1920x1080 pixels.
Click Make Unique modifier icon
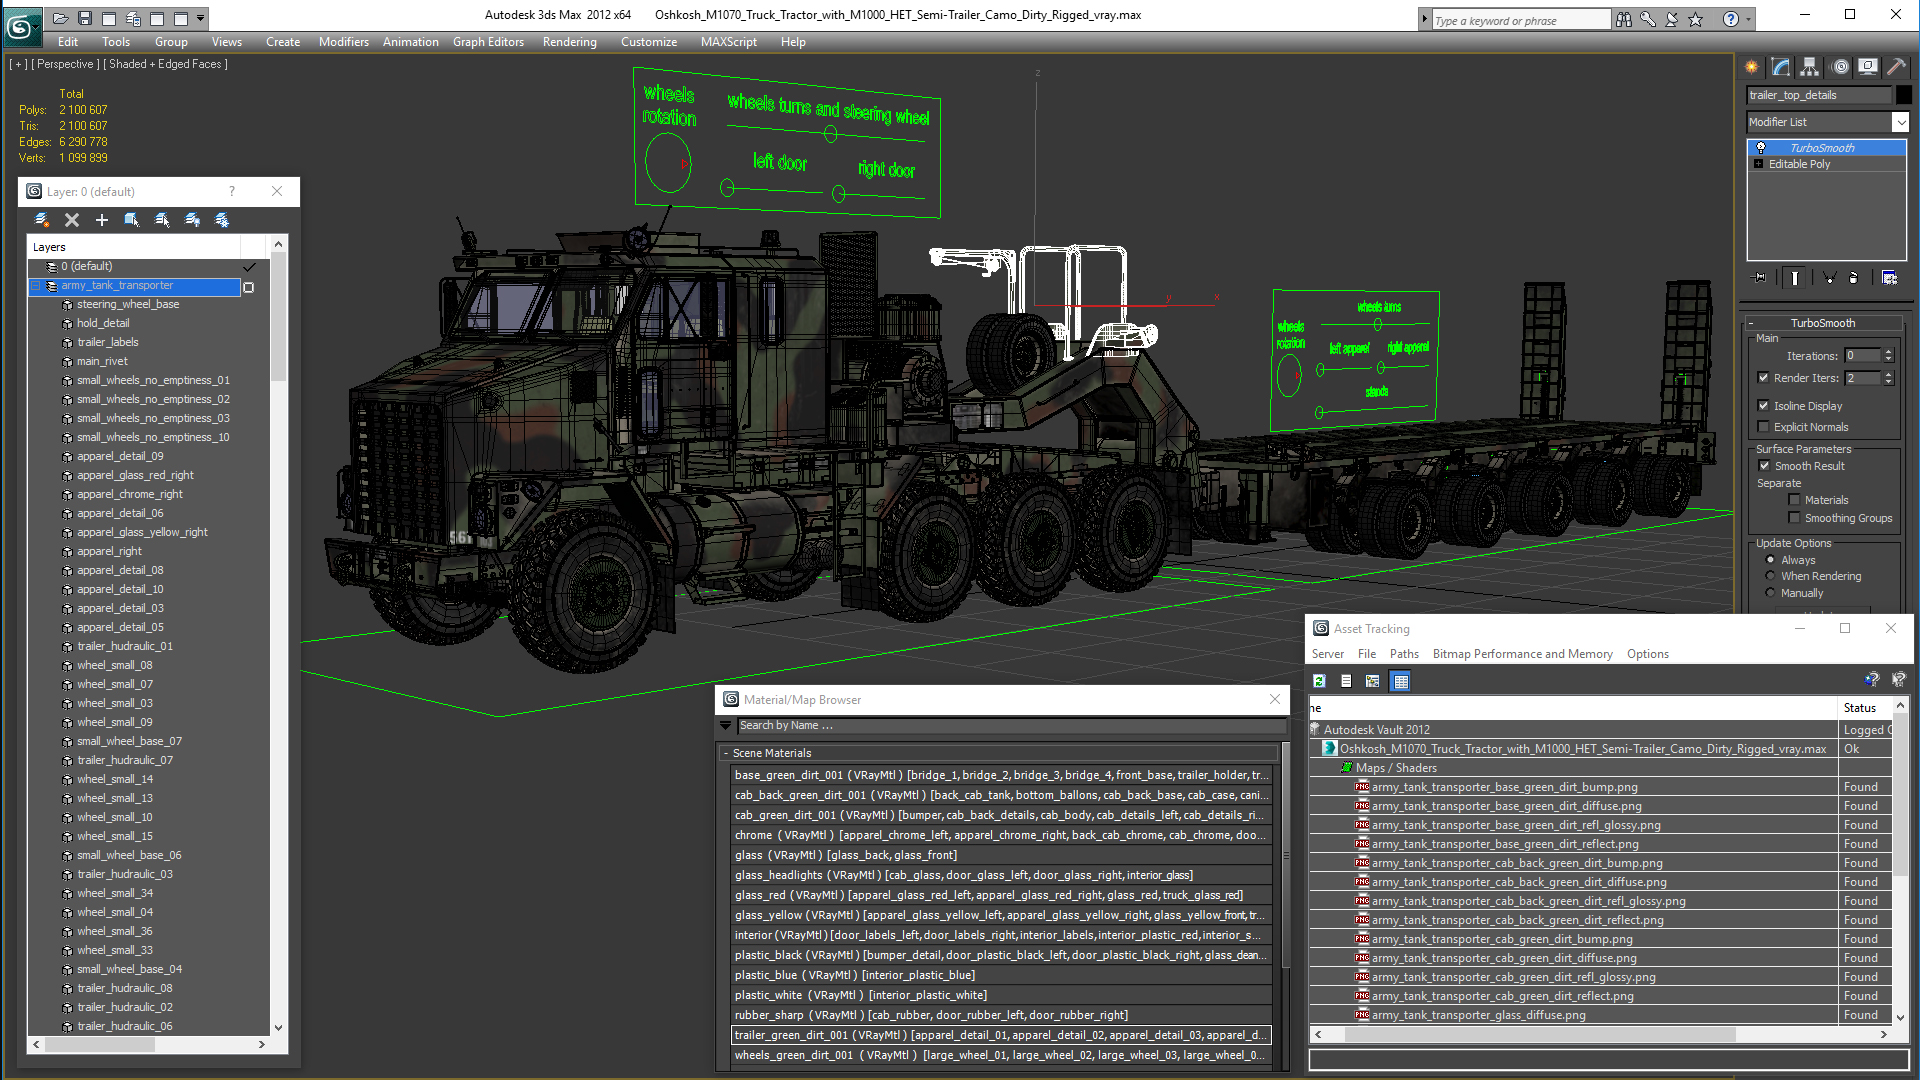pos(1829,278)
